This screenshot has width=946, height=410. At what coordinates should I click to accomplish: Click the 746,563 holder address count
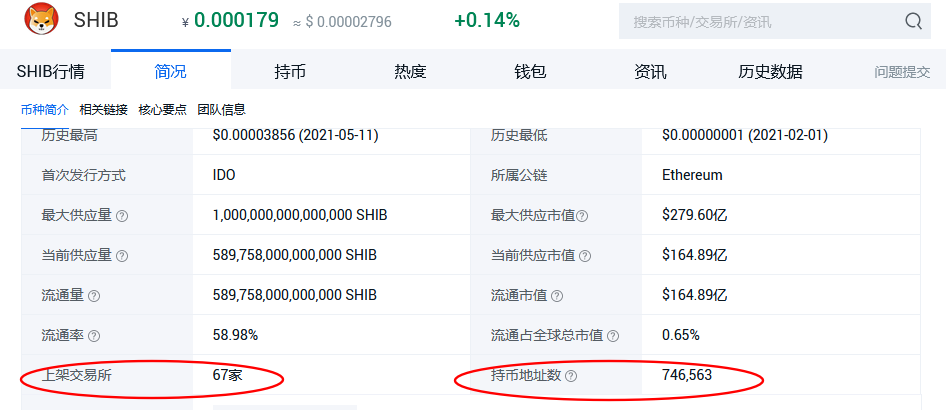687,375
